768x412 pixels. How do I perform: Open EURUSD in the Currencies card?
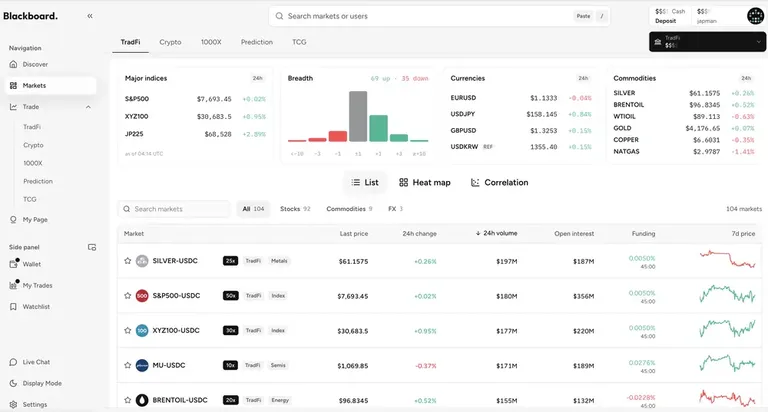coord(521,98)
